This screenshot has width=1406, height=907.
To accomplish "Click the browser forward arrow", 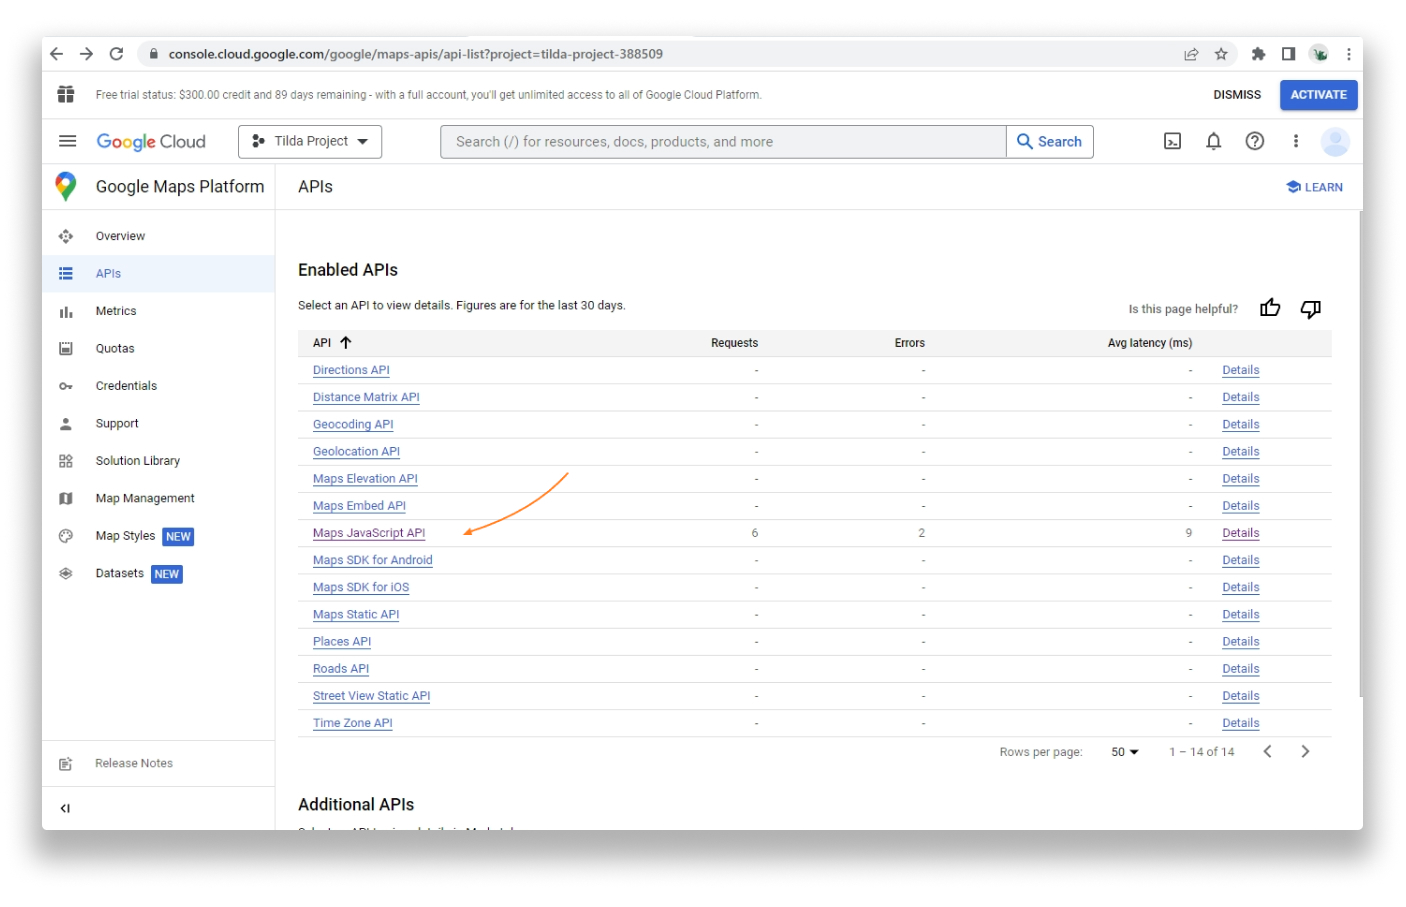I will click(x=87, y=54).
